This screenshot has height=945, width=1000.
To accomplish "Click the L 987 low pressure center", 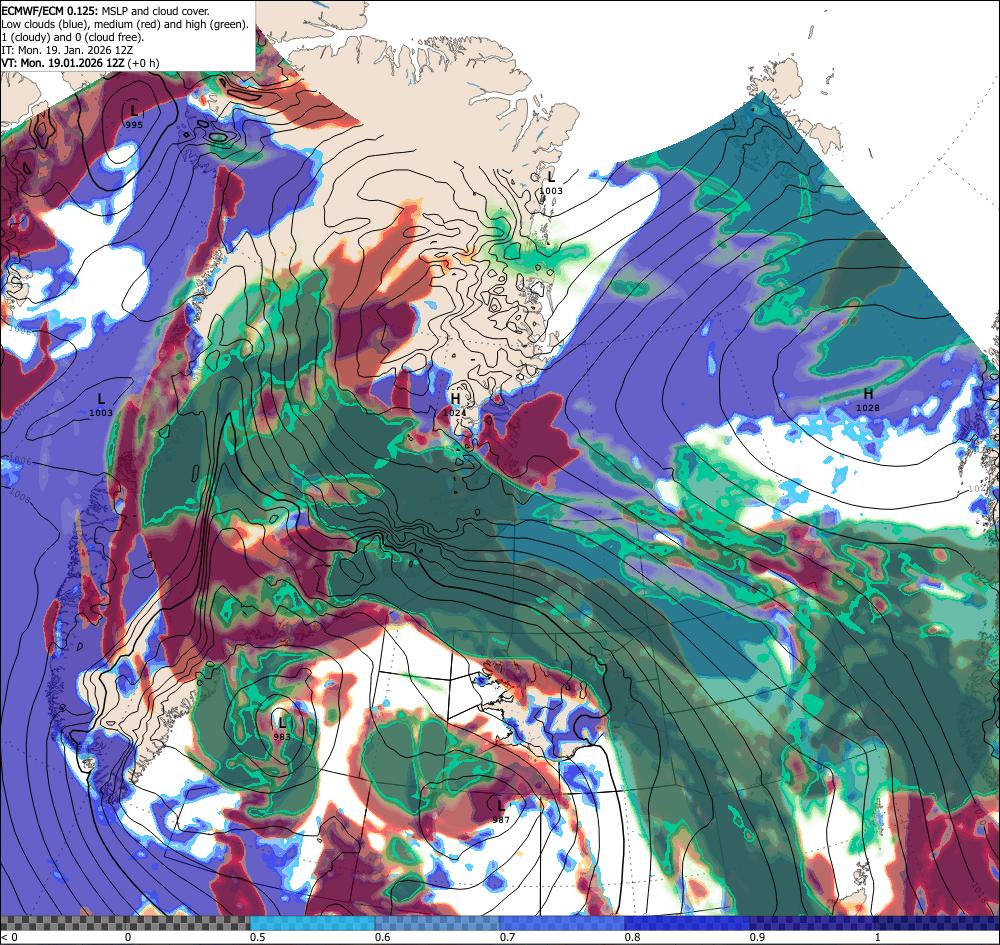I will (501, 812).
